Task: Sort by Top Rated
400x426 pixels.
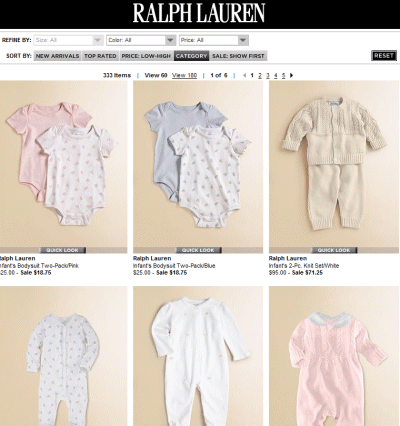Action: (x=100, y=56)
